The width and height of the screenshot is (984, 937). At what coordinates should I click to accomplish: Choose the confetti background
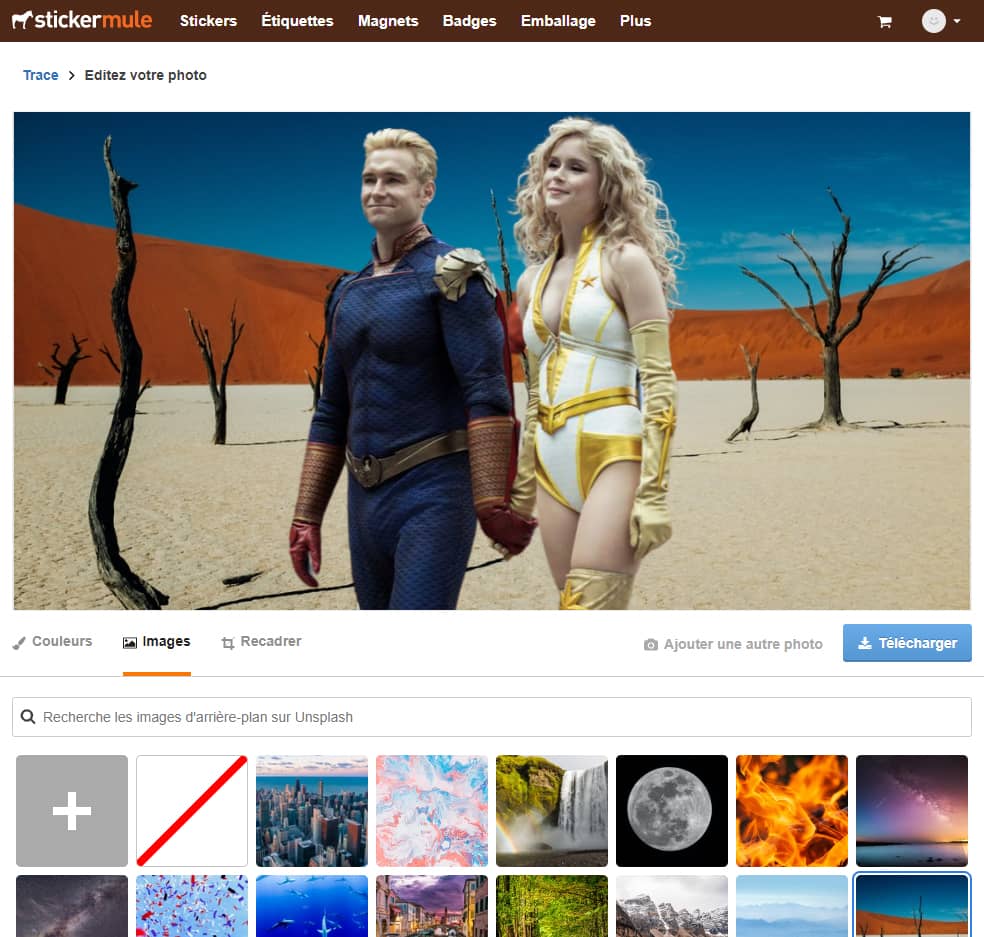point(192,906)
